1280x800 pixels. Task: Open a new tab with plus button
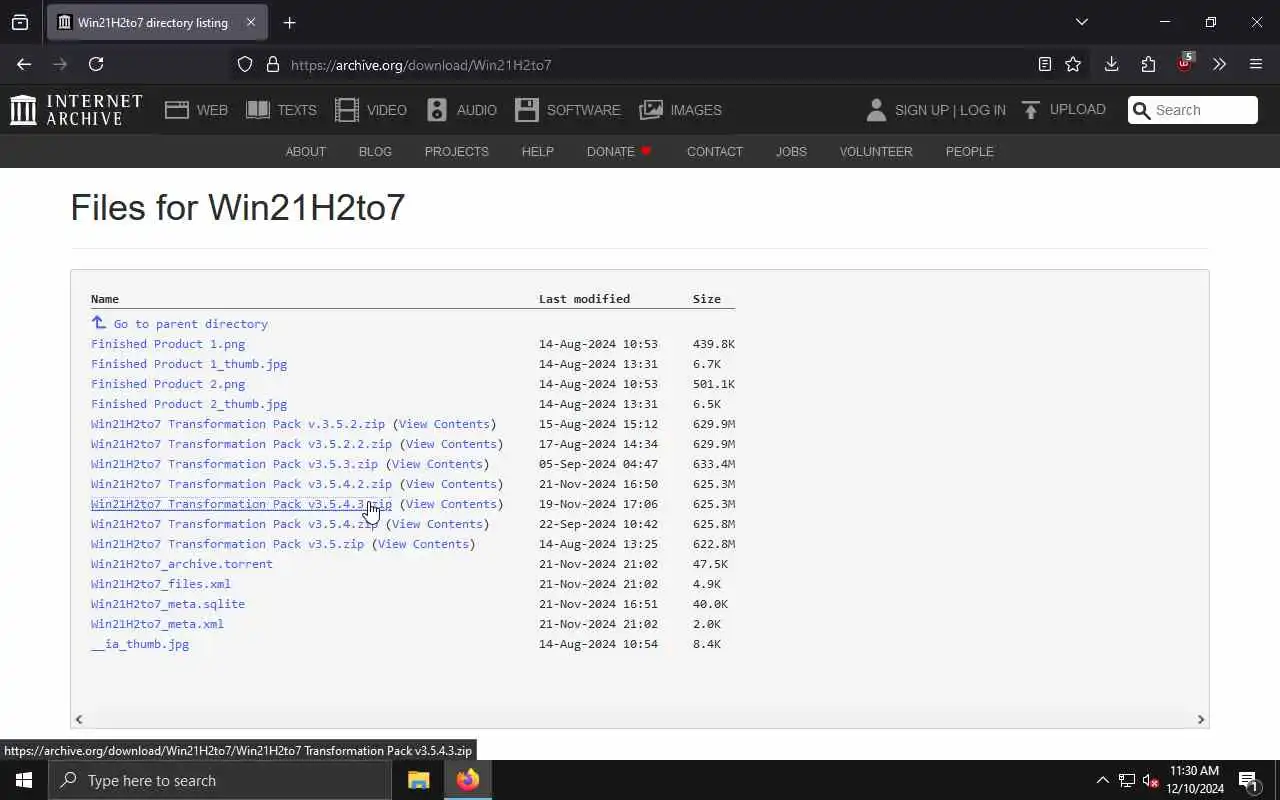[x=290, y=22]
